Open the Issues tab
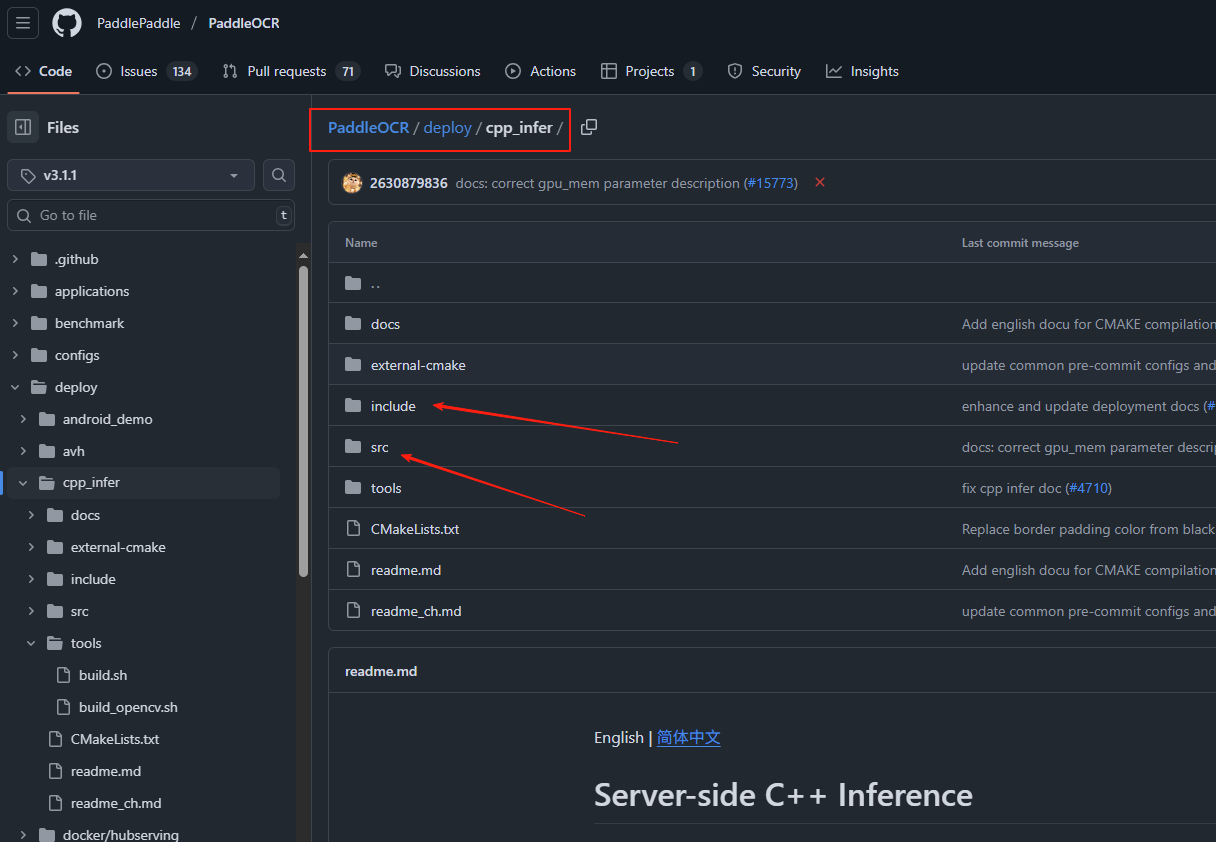 point(146,71)
